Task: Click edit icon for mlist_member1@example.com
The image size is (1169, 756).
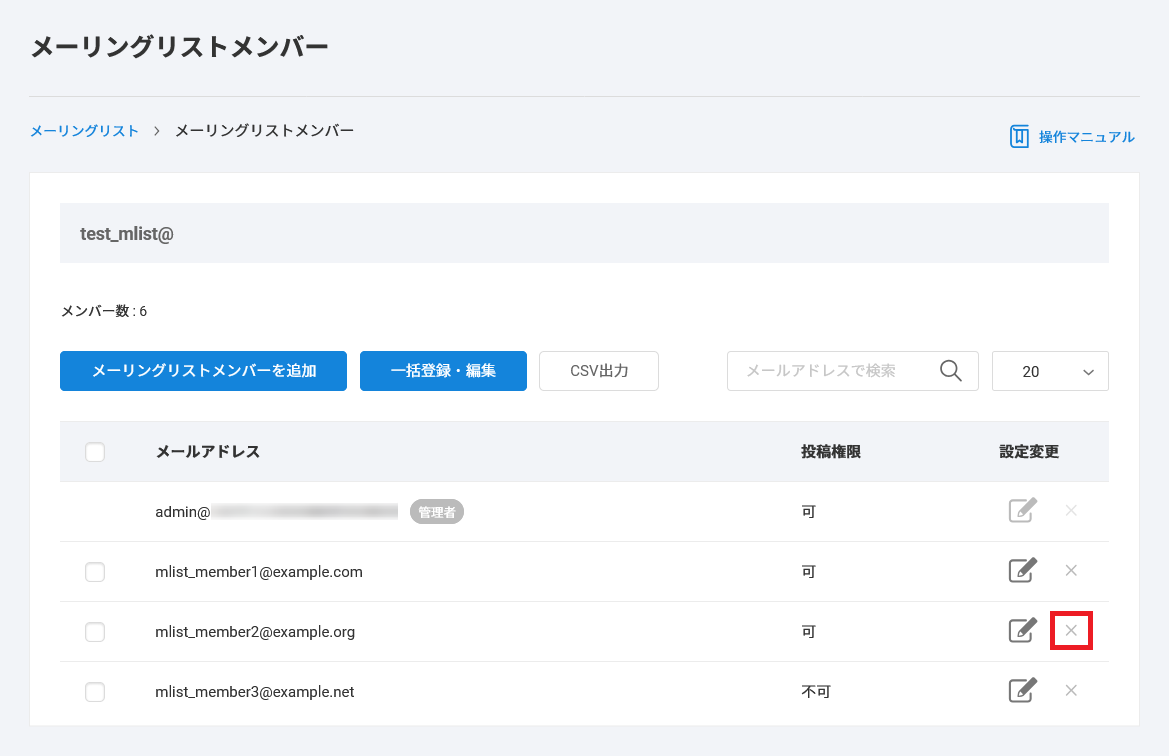Action: (1021, 571)
